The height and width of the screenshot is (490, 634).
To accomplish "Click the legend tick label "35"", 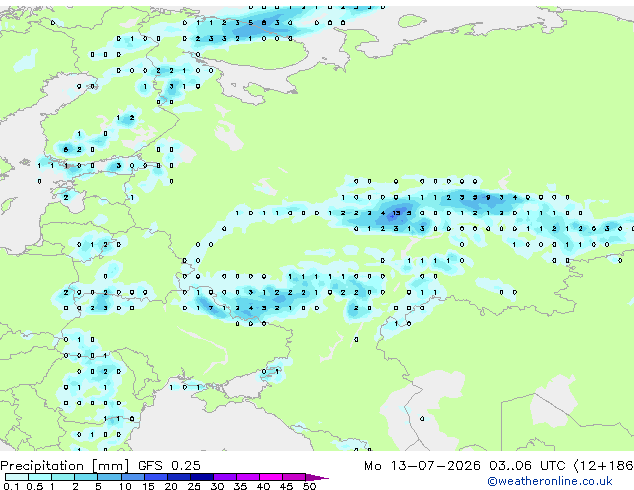I will 240,486.
